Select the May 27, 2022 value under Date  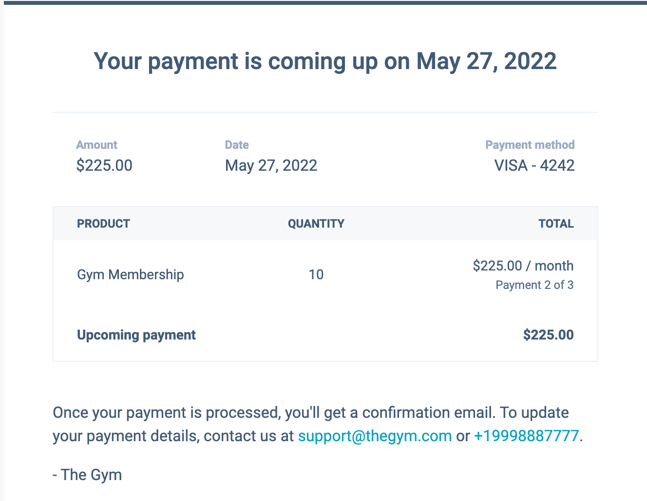(x=271, y=166)
